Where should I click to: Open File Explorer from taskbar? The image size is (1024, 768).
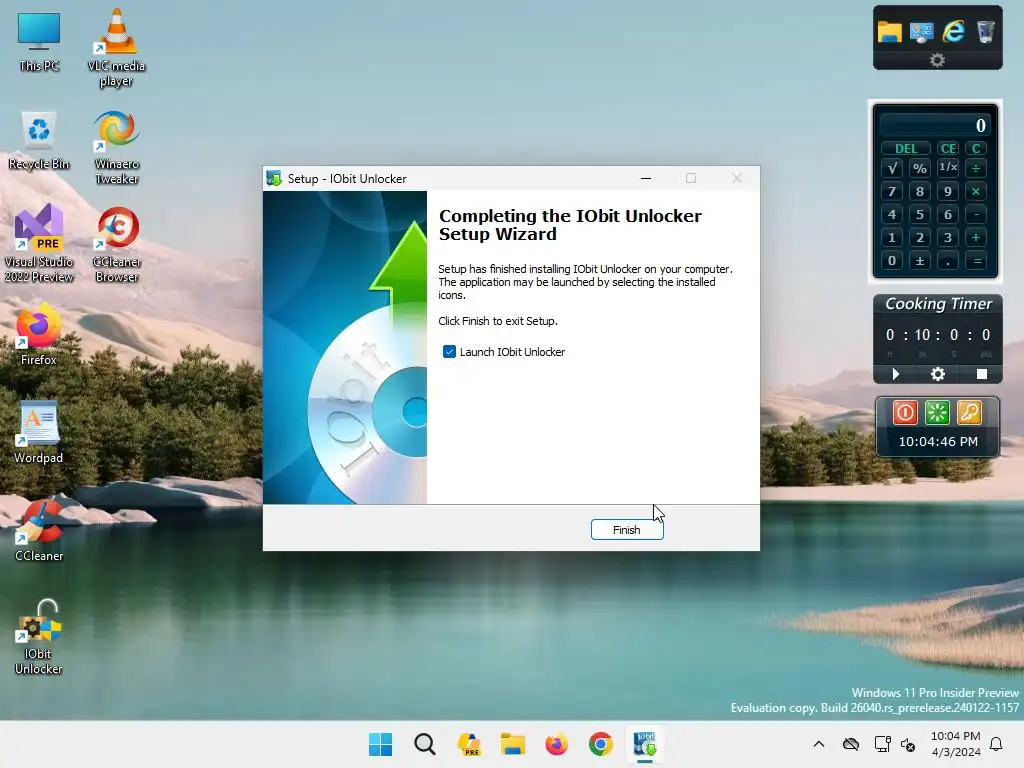tap(513, 744)
